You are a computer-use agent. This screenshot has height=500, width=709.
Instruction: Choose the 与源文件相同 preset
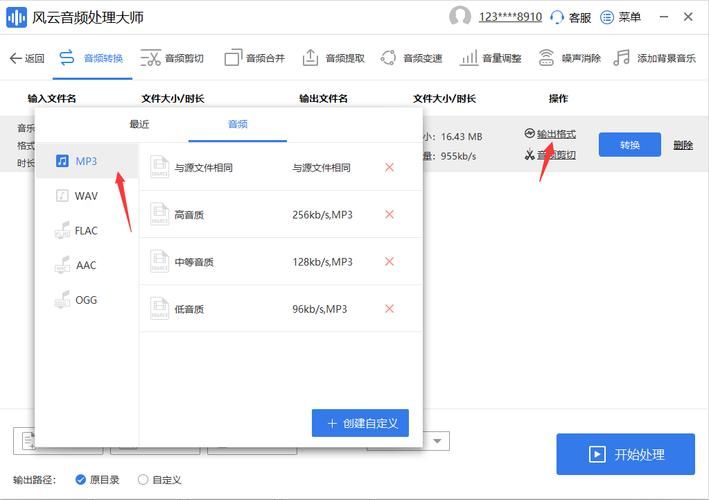[281, 167]
